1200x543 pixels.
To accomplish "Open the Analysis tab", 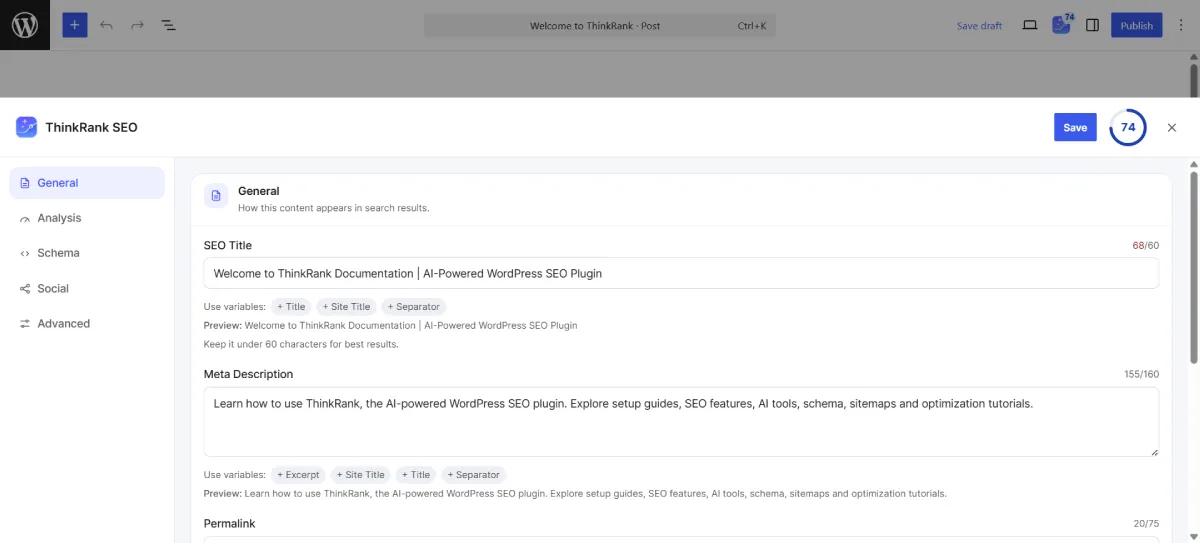I will 87,218.
